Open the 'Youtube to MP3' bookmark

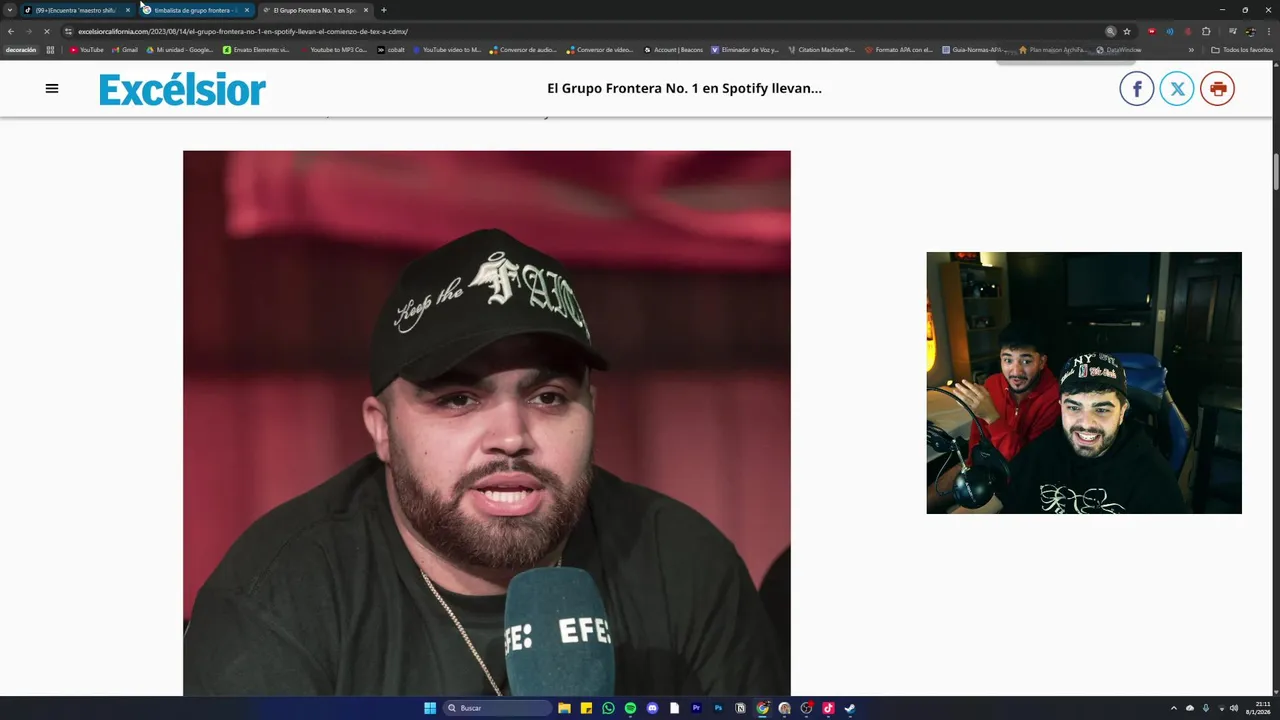(334, 50)
